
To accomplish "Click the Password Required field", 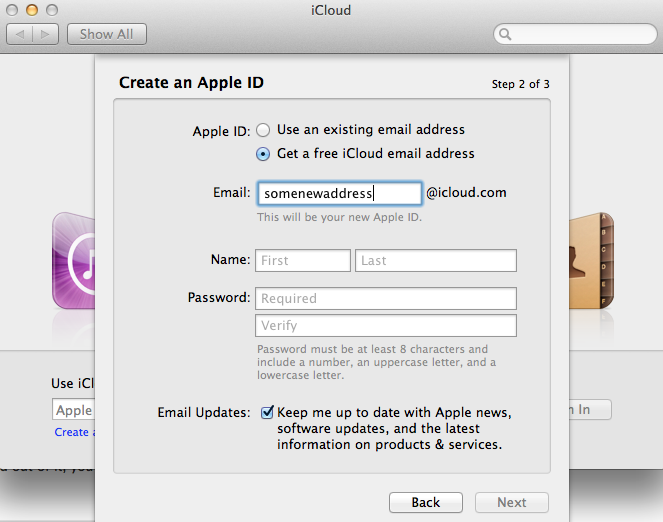I will [386, 298].
